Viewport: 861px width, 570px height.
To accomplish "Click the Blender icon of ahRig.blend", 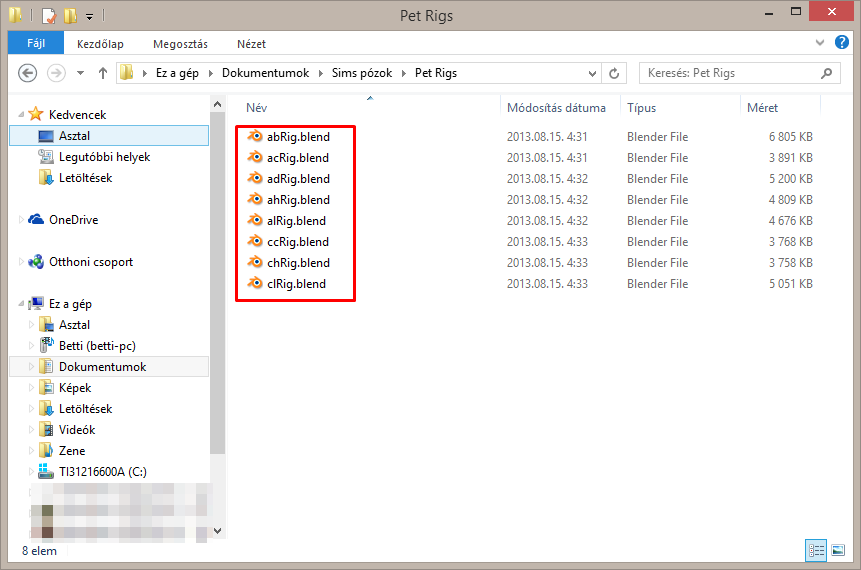I will (x=255, y=199).
